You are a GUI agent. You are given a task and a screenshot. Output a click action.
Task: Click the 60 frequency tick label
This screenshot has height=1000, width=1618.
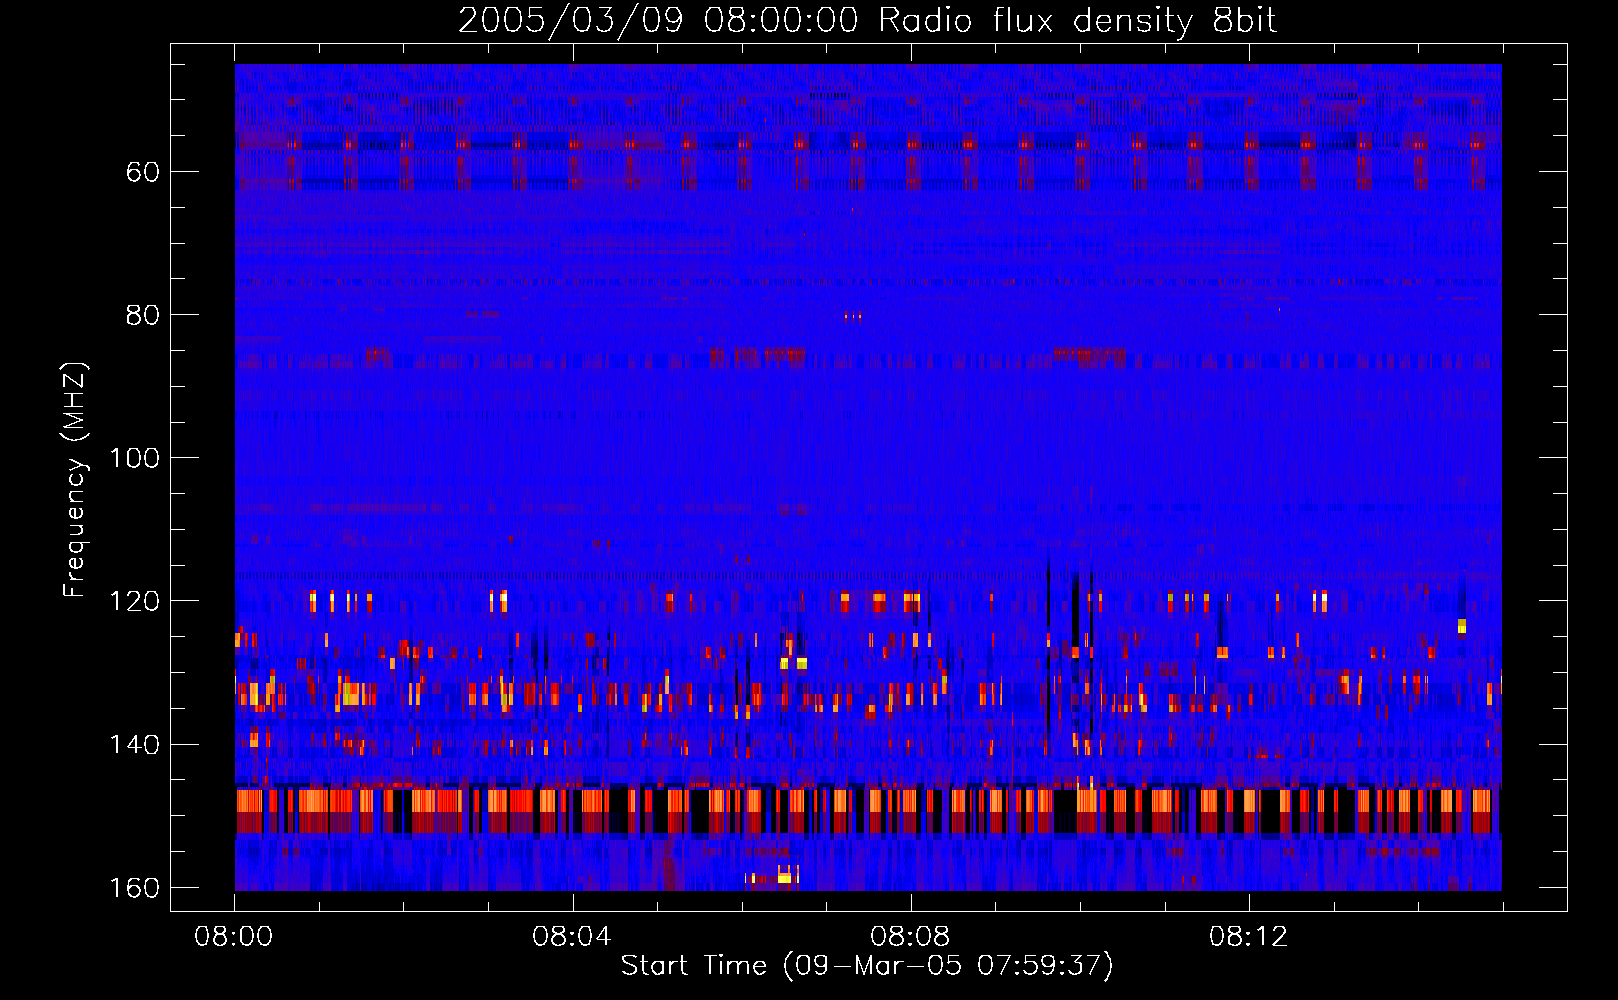[x=143, y=172]
